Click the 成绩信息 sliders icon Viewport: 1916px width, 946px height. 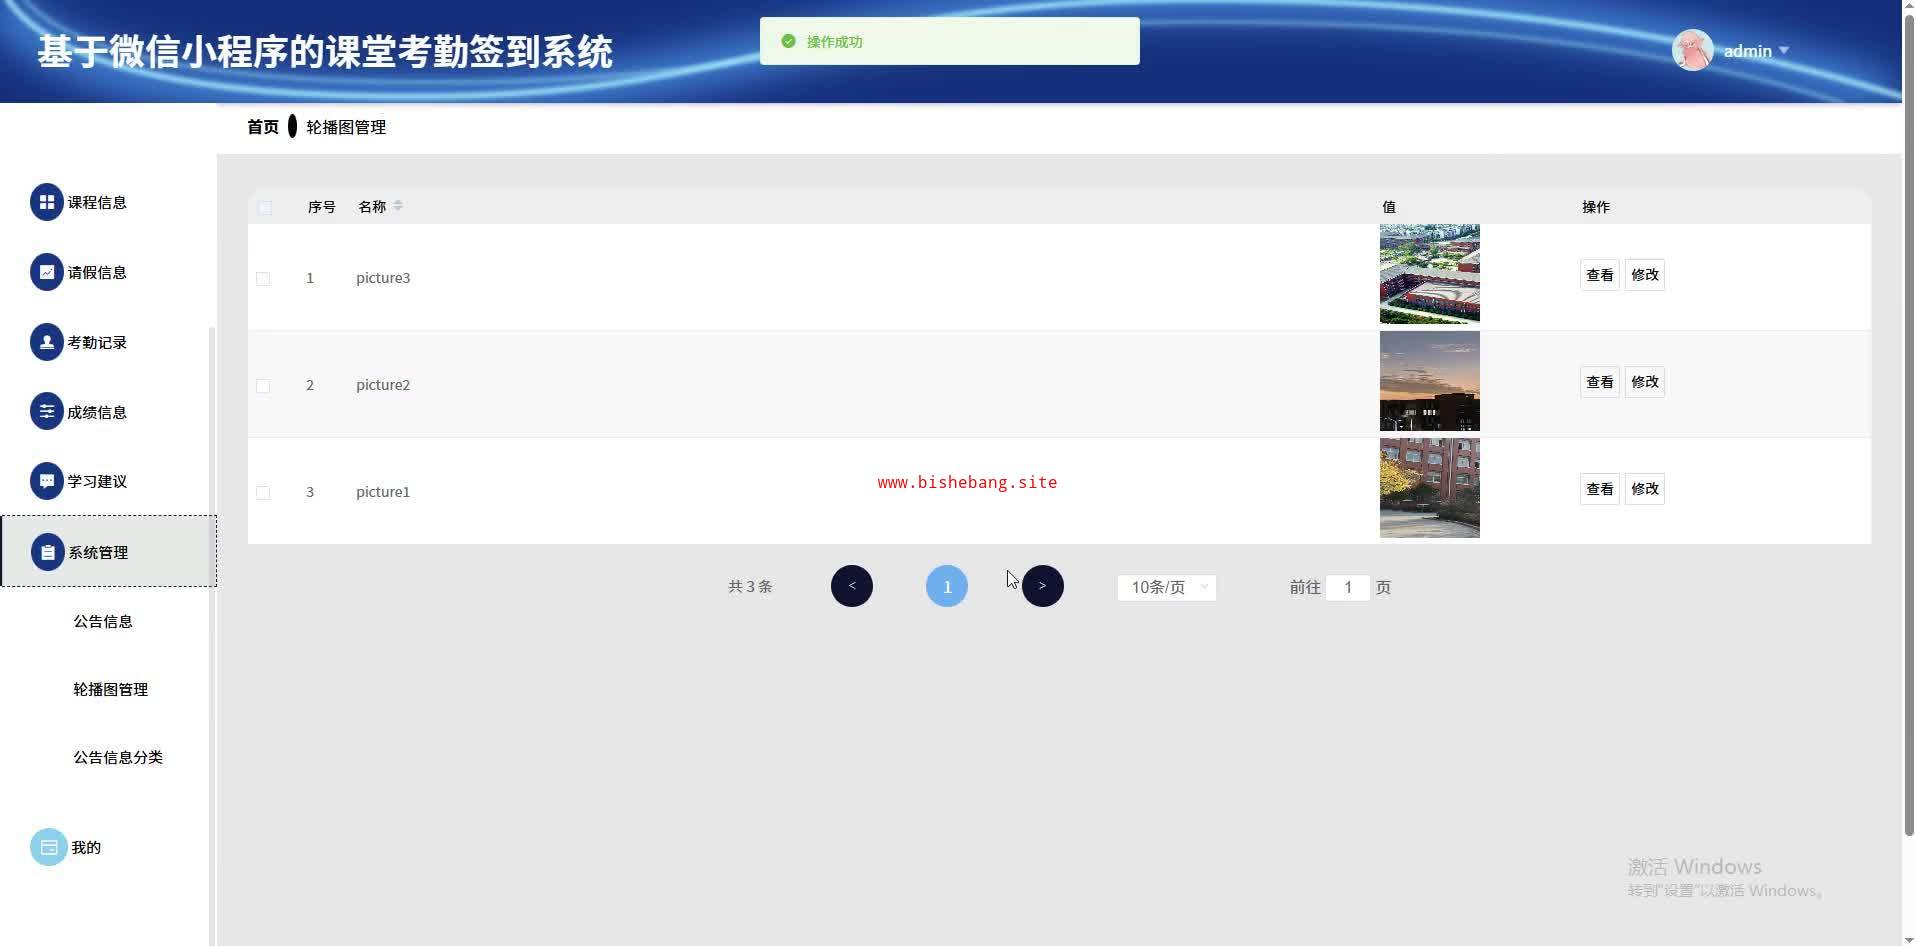[x=47, y=412]
